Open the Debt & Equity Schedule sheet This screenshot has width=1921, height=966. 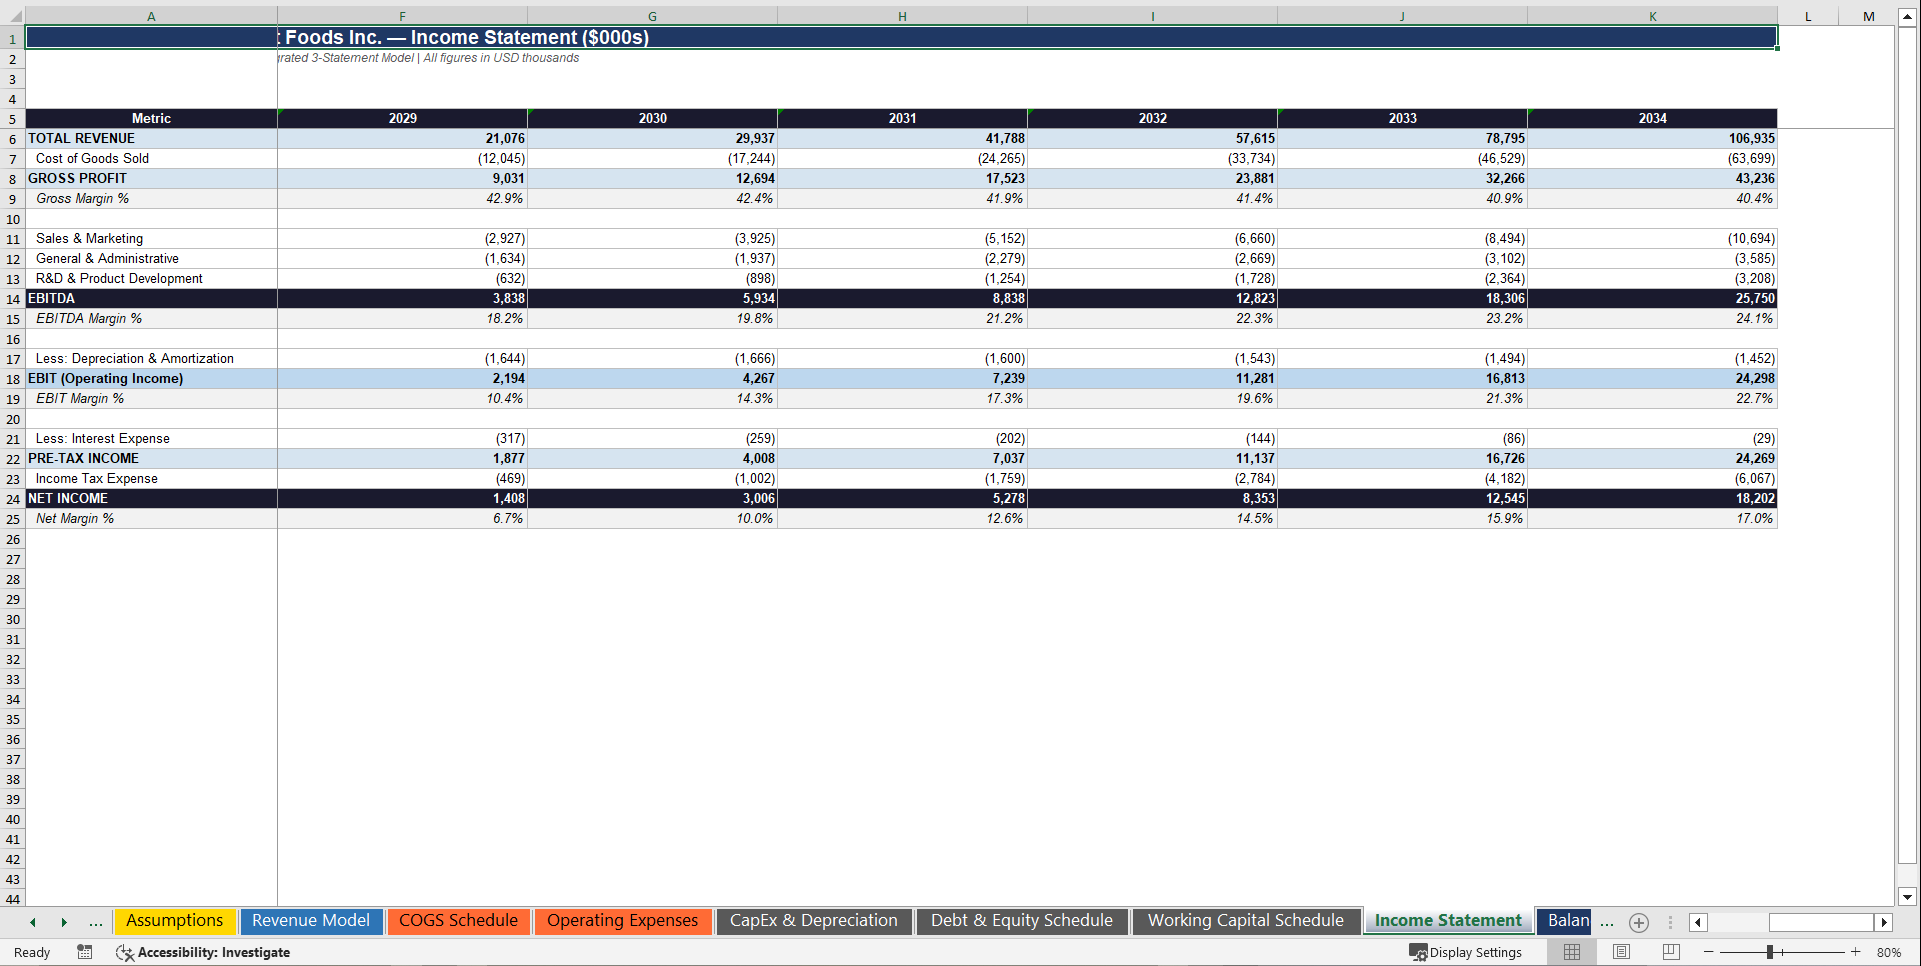(1022, 920)
